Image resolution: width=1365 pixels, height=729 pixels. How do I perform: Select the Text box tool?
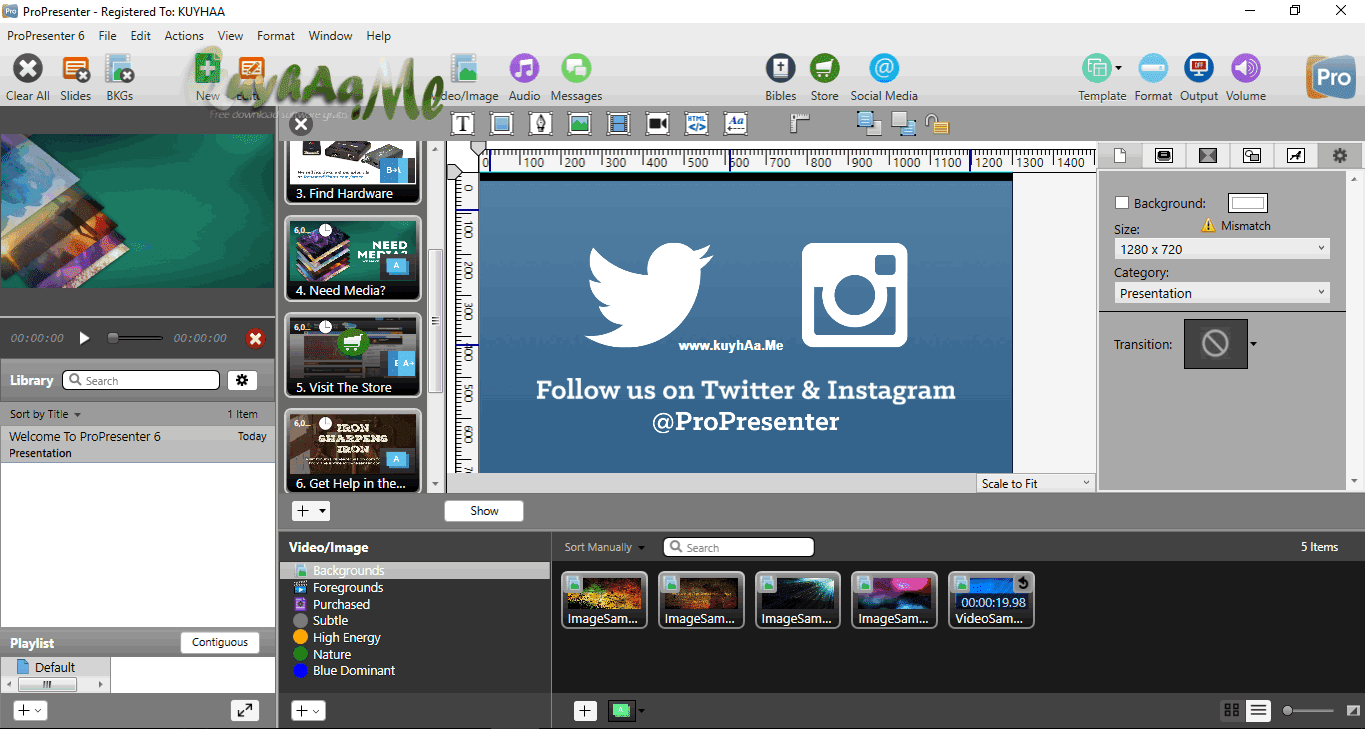click(x=462, y=123)
